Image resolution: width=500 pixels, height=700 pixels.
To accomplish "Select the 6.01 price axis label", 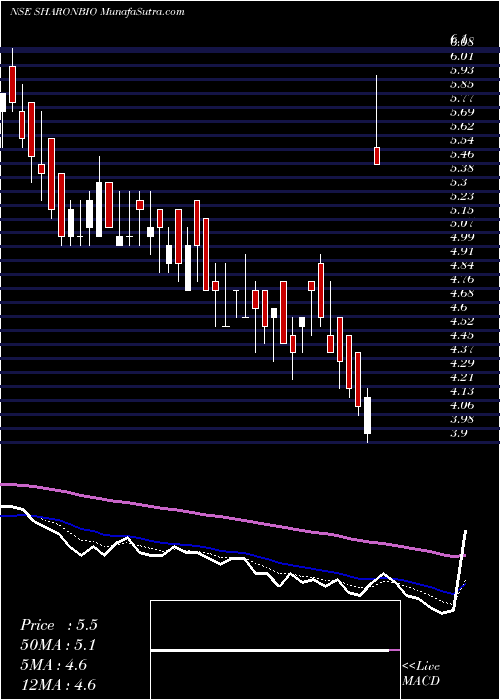I will (x=462, y=56).
